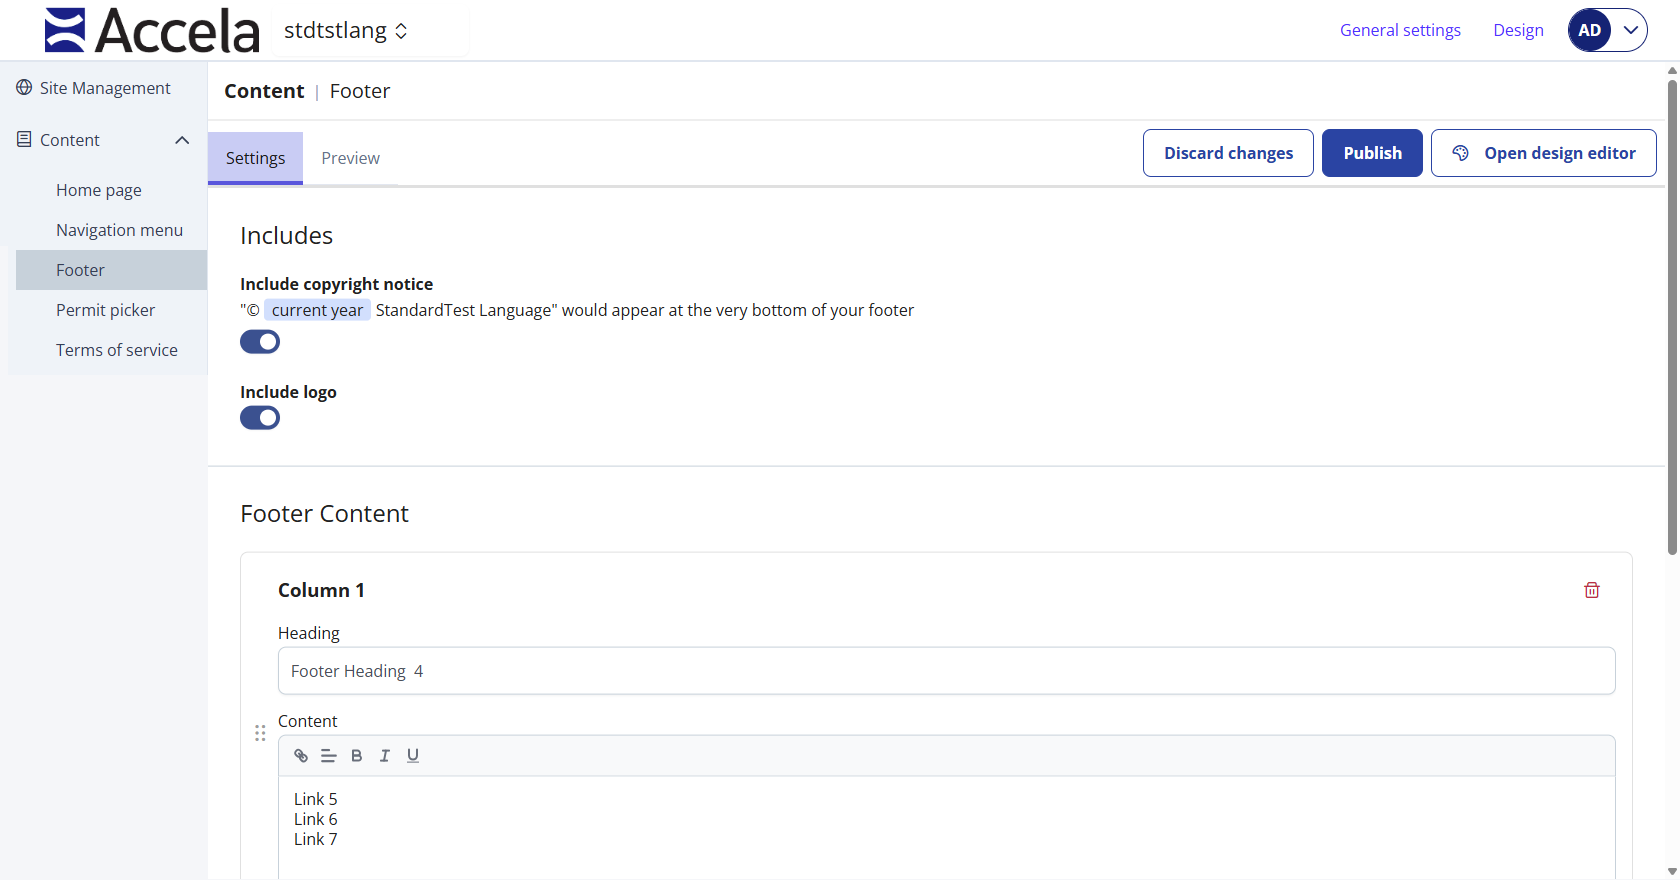
Task: Toggle italic formatting in Content editor
Action: pos(384,756)
